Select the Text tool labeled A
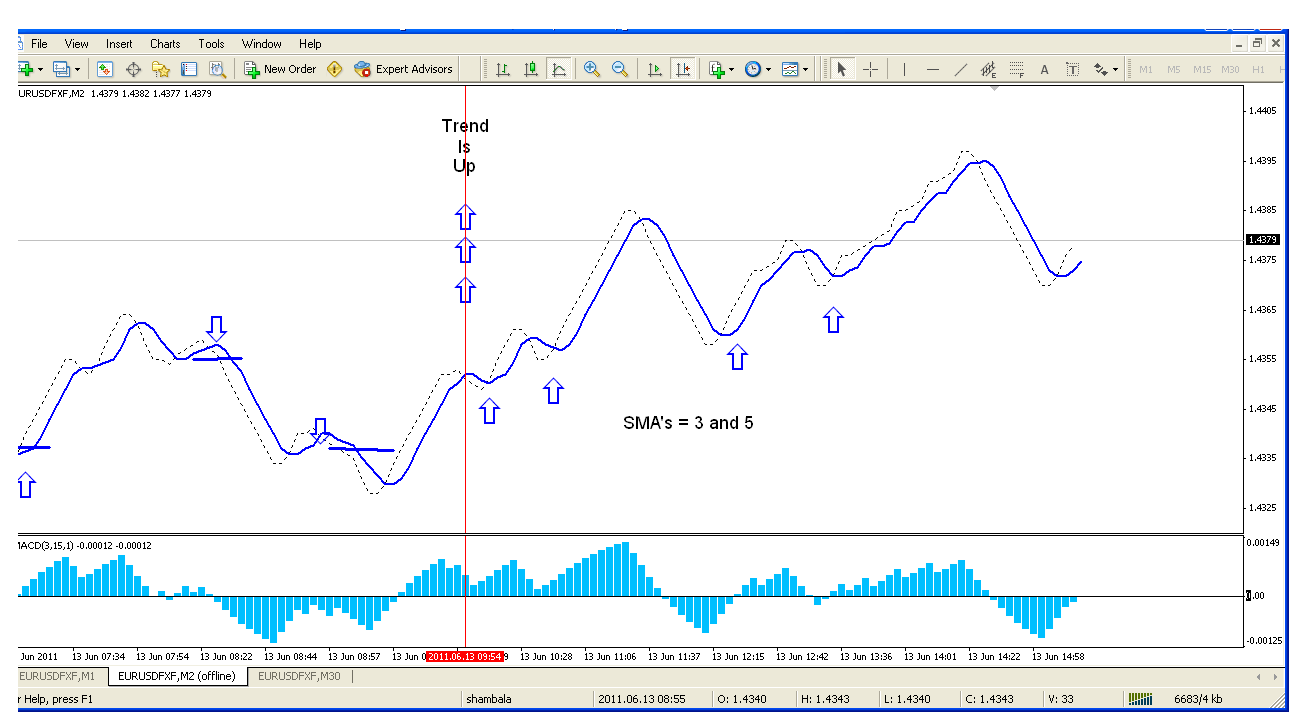 point(1044,69)
